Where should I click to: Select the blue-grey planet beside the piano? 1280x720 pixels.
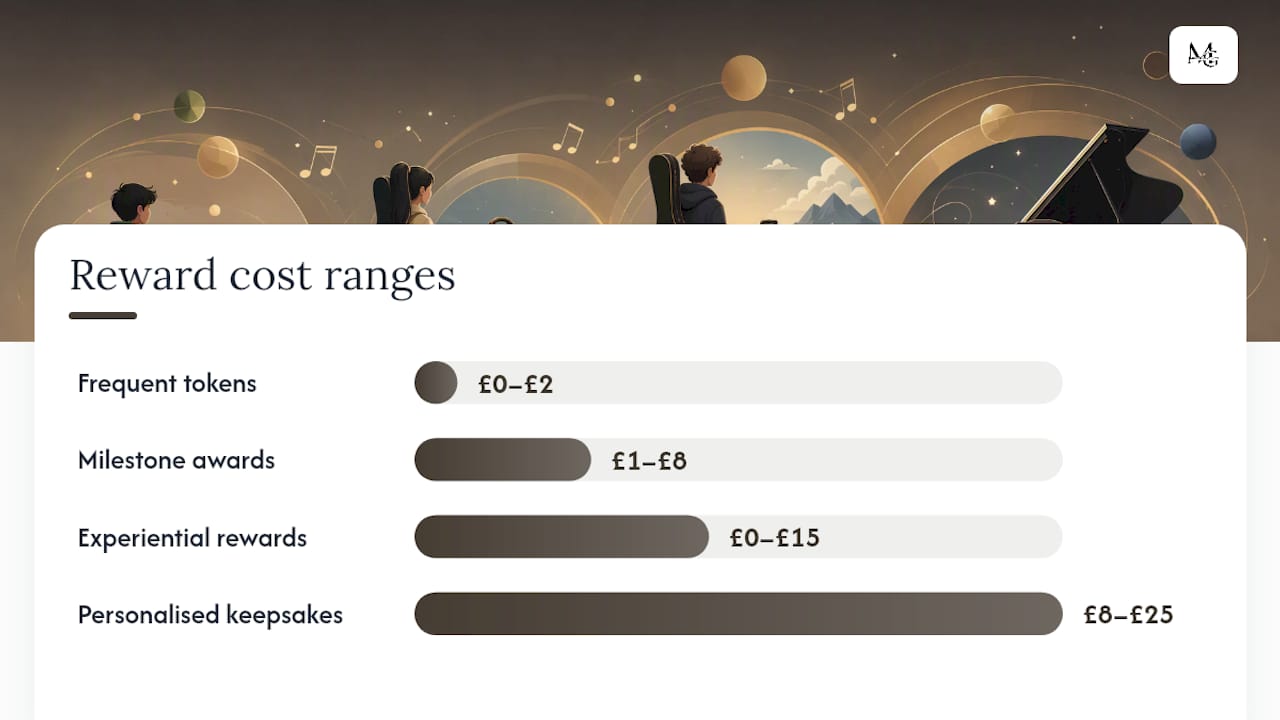coord(1198,141)
